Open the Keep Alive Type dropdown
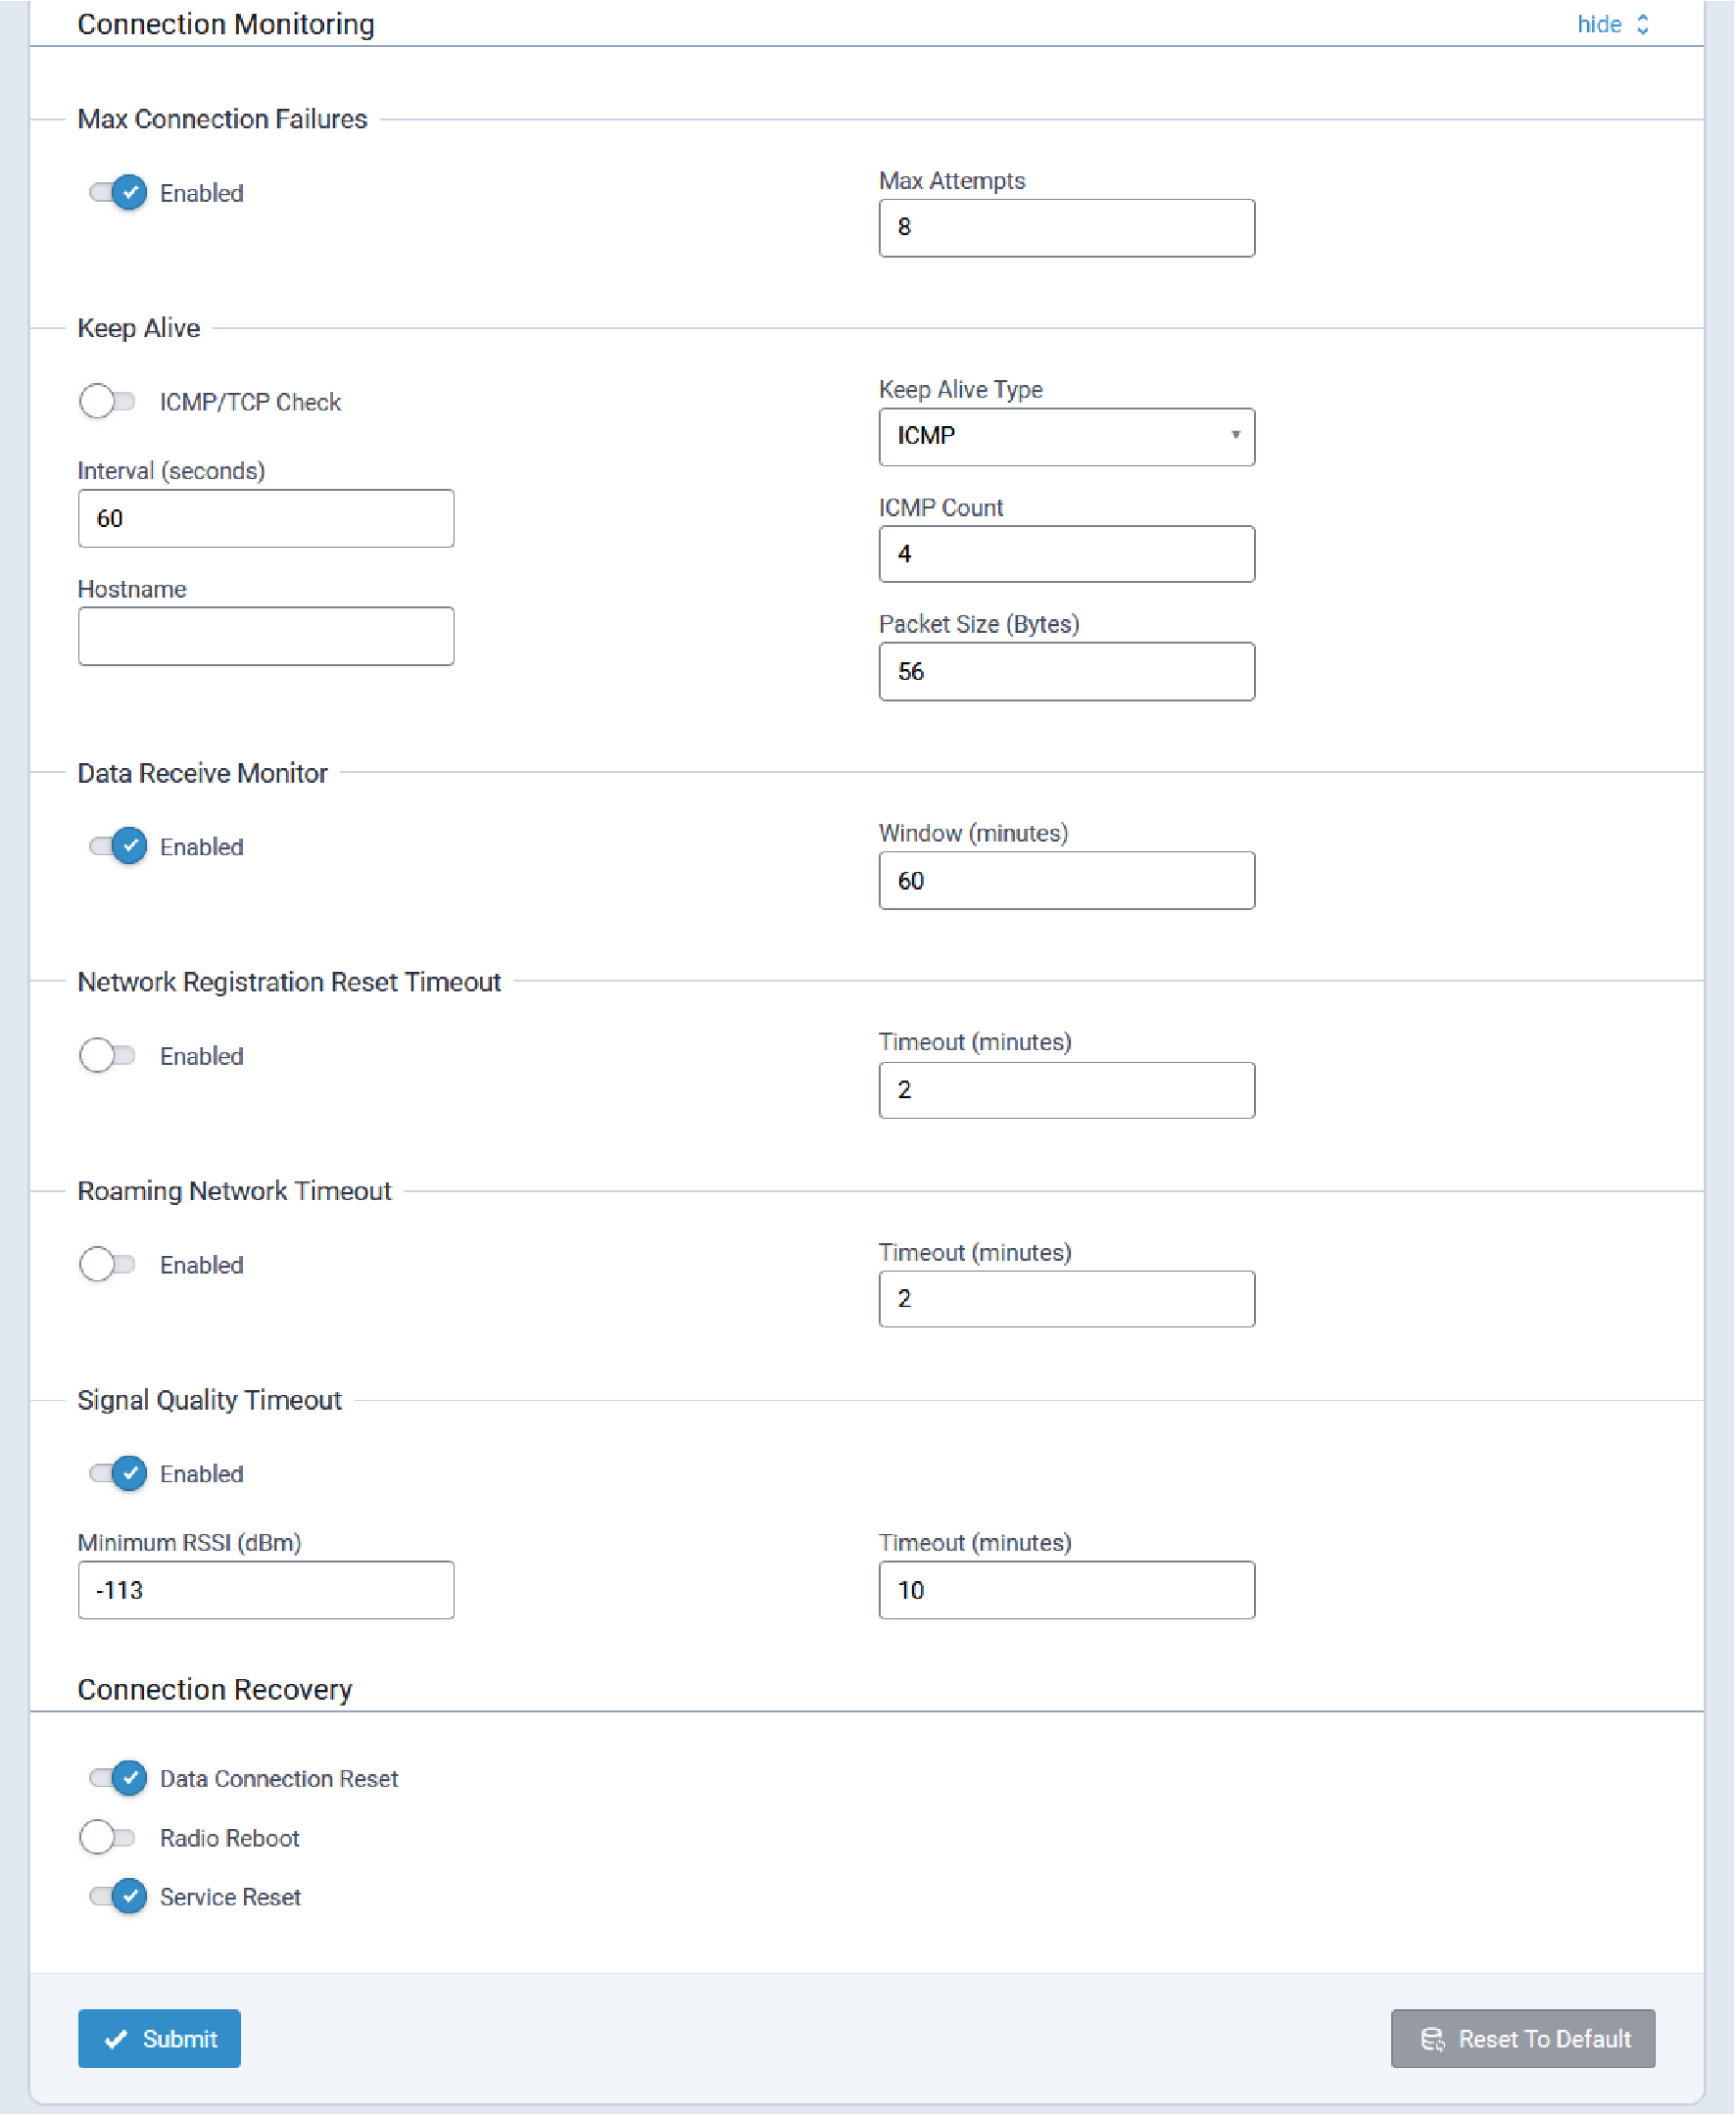This screenshot has height=2117, width=1736. tap(1066, 436)
